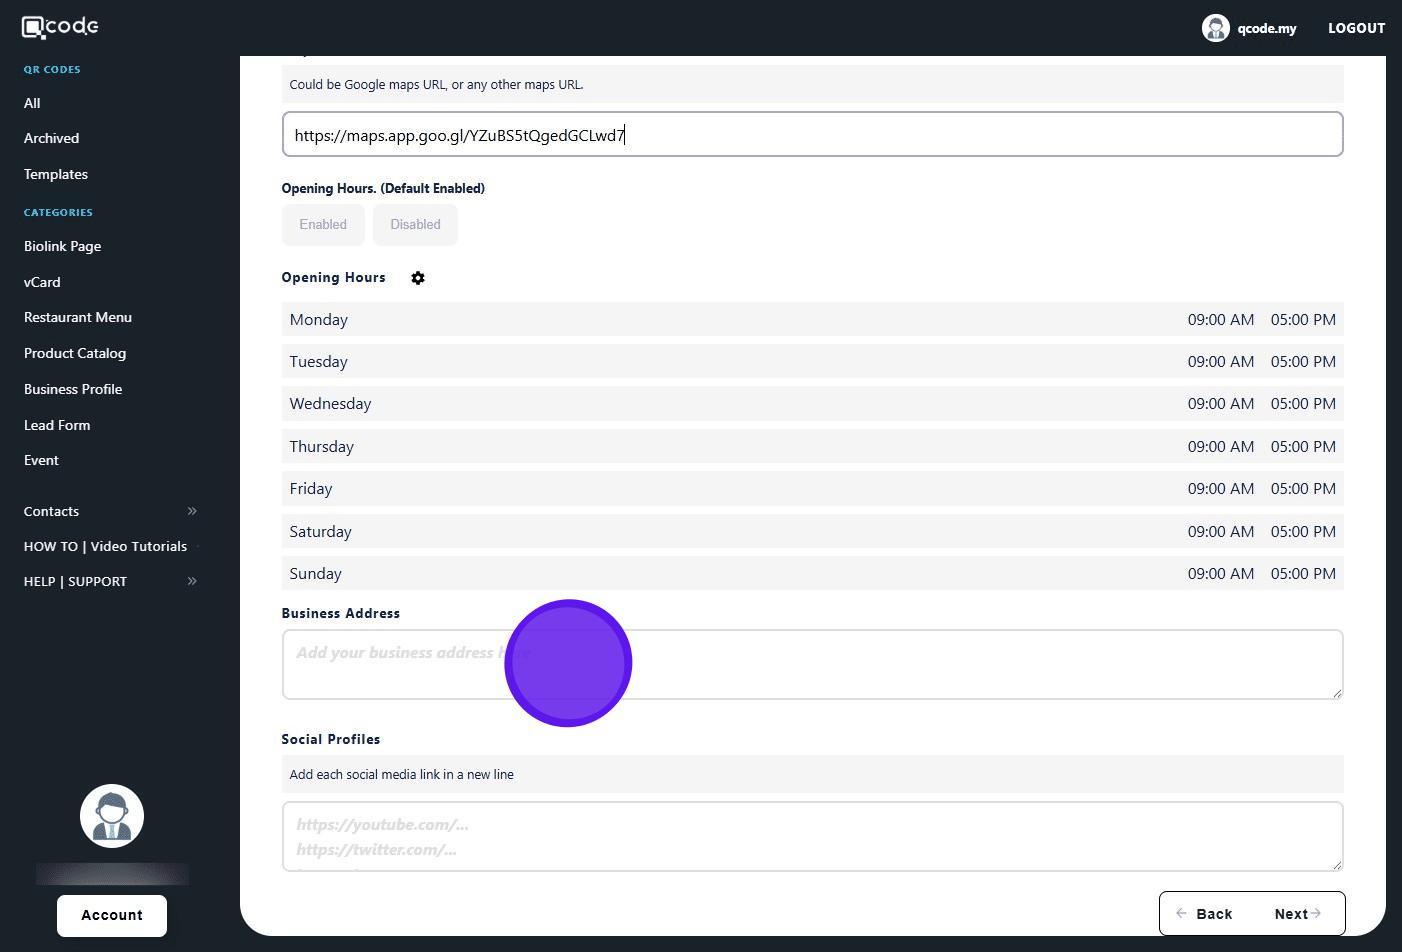1402x952 pixels.
Task: Click LOGOUT in the header
Action: (x=1356, y=28)
